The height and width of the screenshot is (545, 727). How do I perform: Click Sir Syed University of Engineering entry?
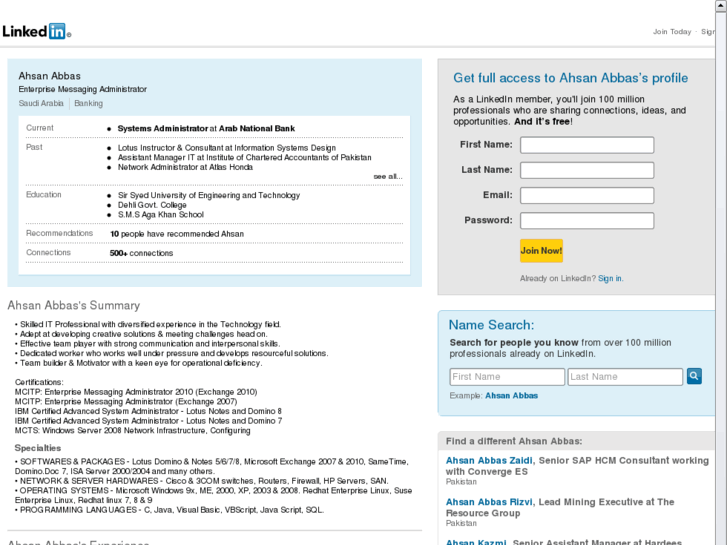point(209,195)
